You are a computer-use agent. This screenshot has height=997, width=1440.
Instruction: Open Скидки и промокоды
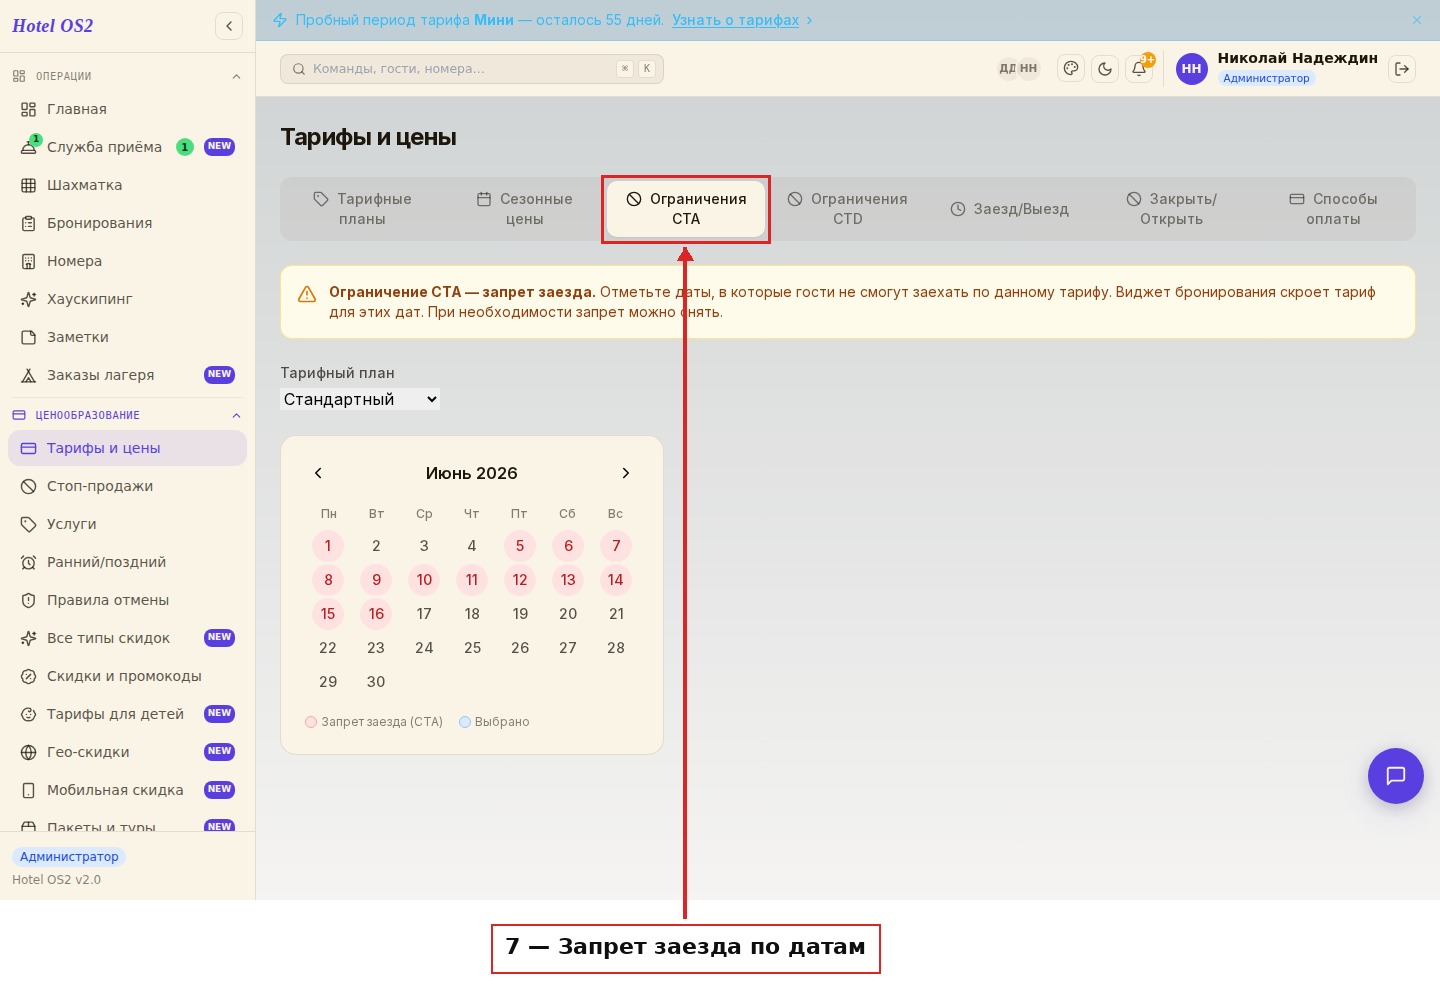(x=127, y=676)
